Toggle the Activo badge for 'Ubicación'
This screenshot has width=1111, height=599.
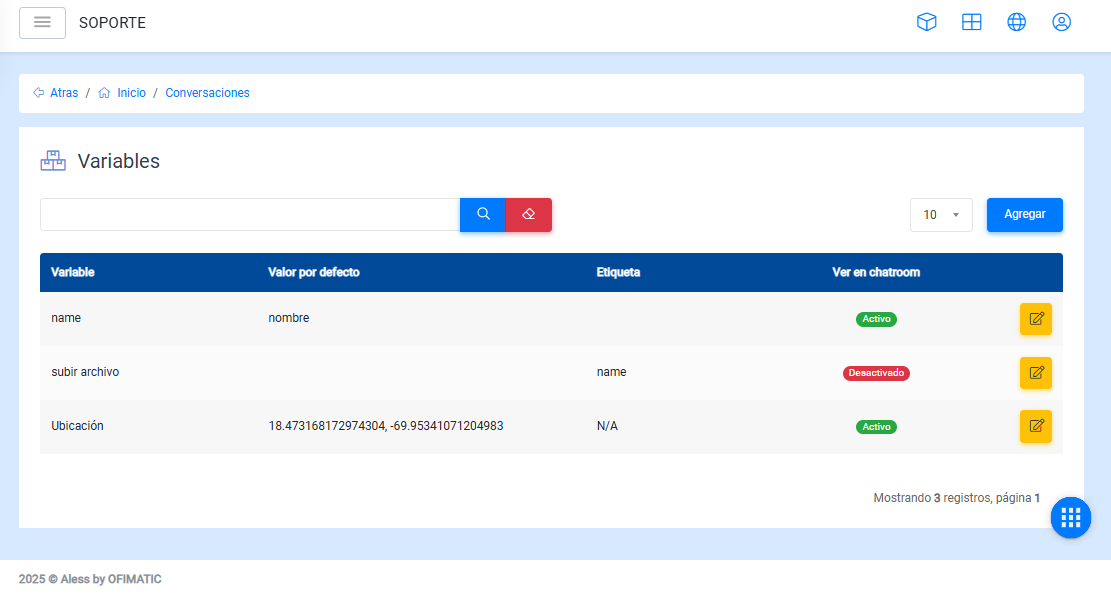click(x=876, y=427)
